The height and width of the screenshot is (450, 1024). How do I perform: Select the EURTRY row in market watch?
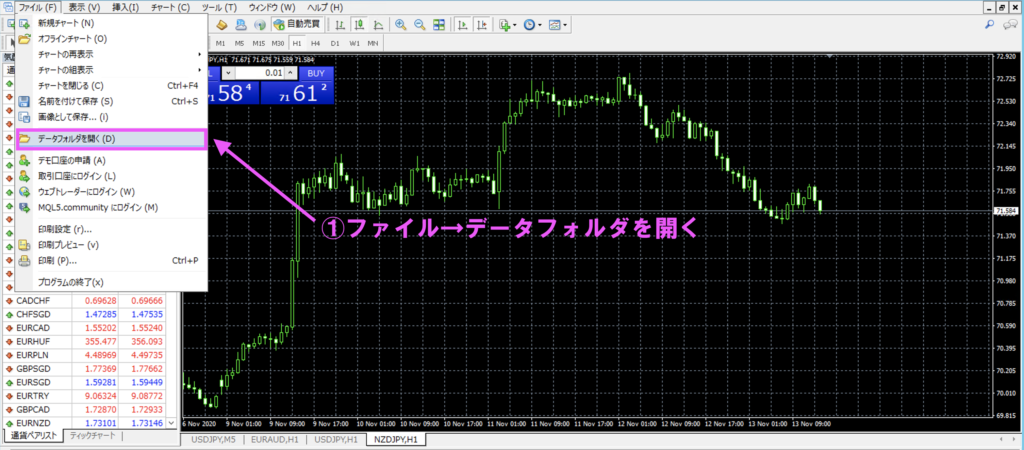pyautogui.click(x=84, y=395)
